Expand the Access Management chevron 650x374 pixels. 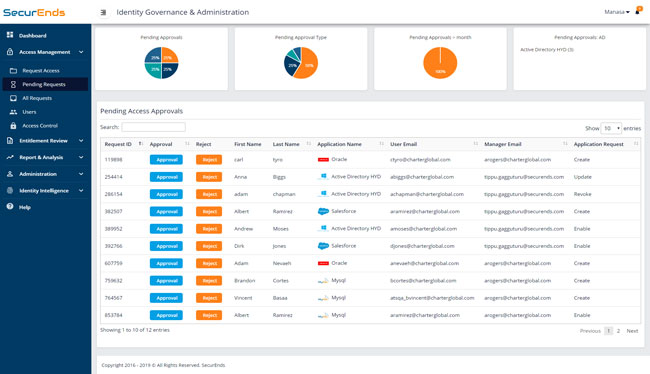click(x=81, y=52)
